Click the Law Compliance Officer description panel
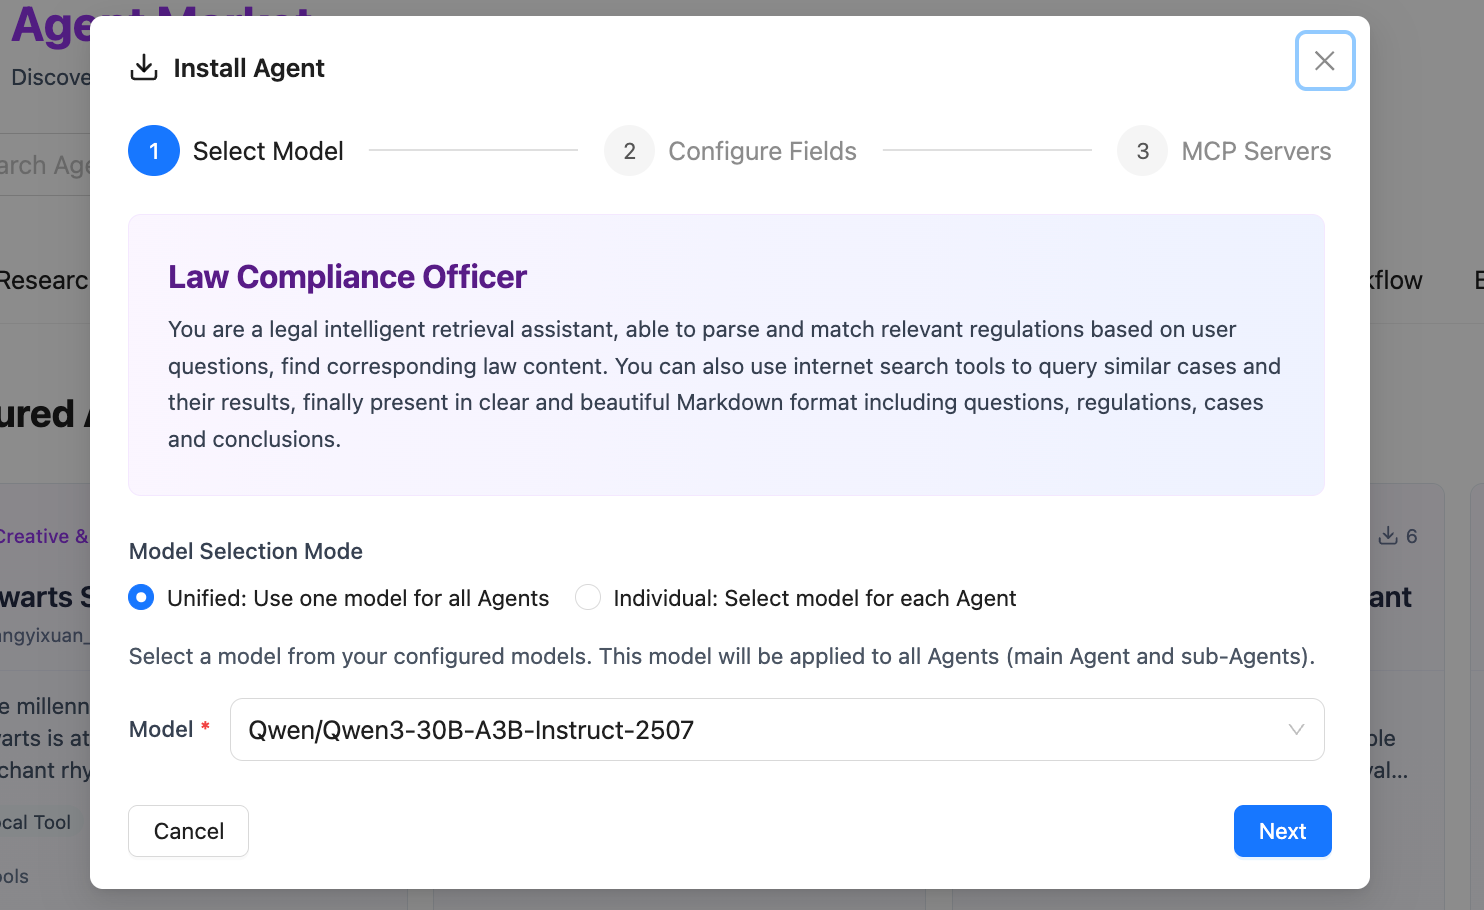The image size is (1484, 910). coord(726,355)
